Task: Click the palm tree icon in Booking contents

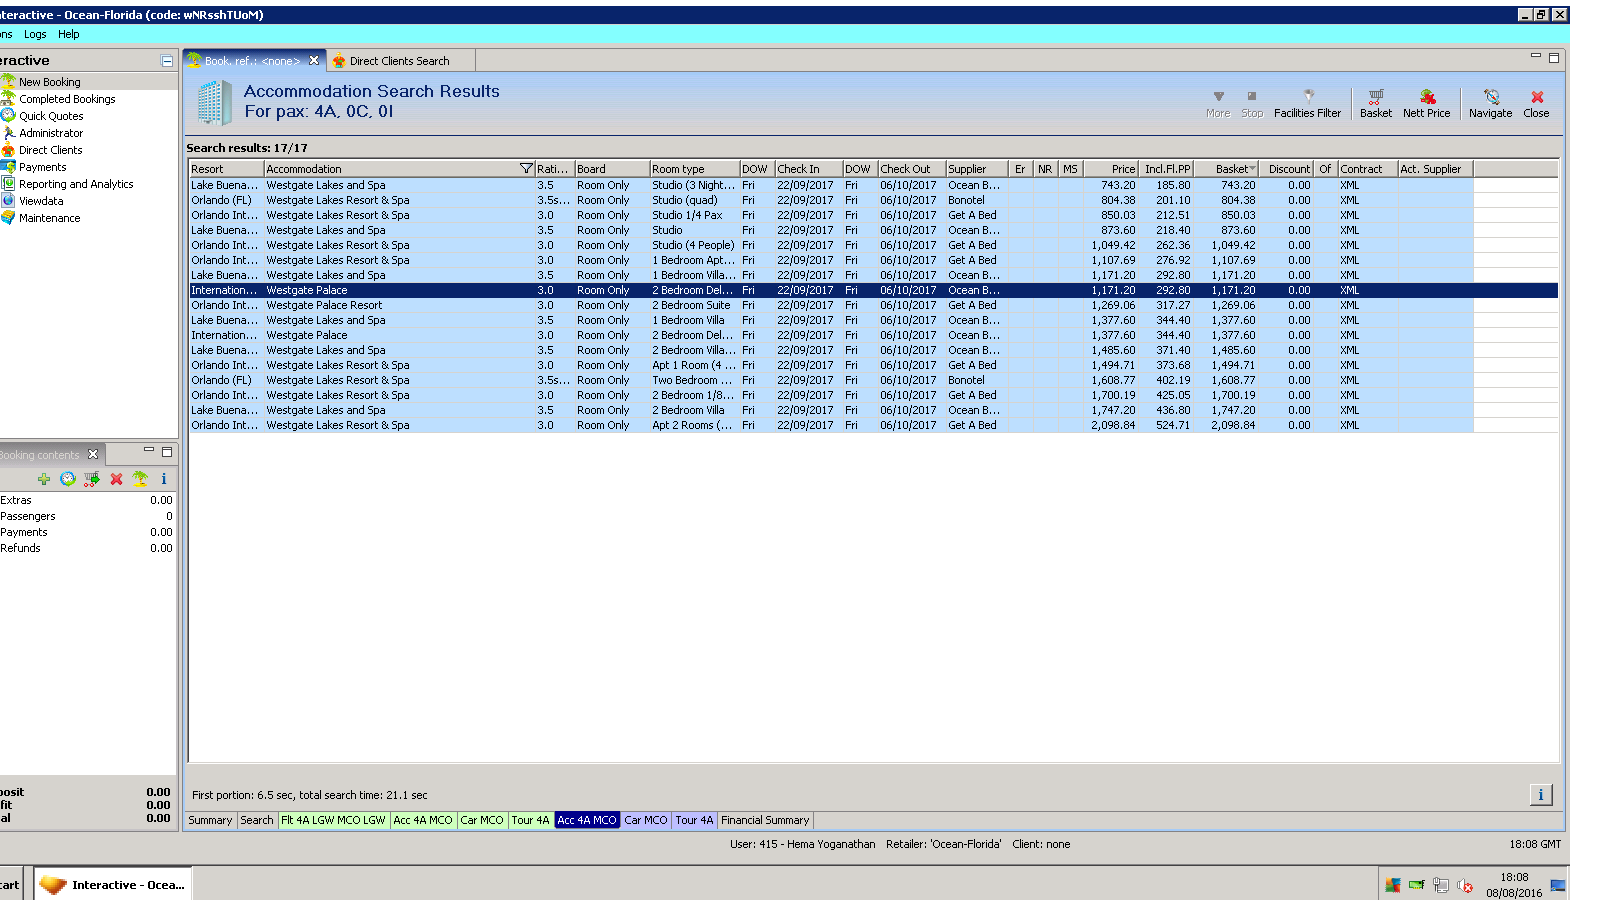Action: click(140, 479)
